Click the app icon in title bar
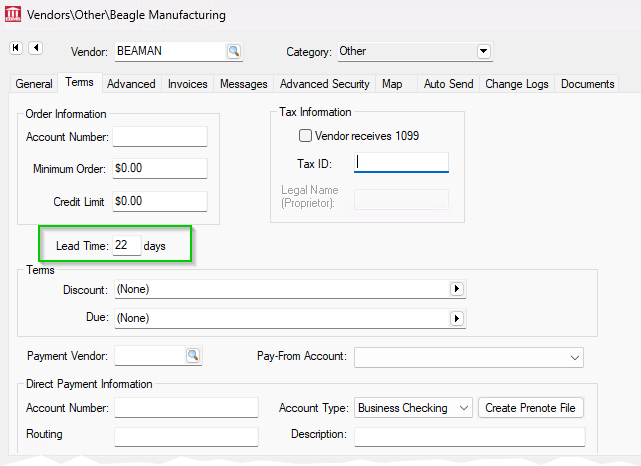 [x=13, y=15]
